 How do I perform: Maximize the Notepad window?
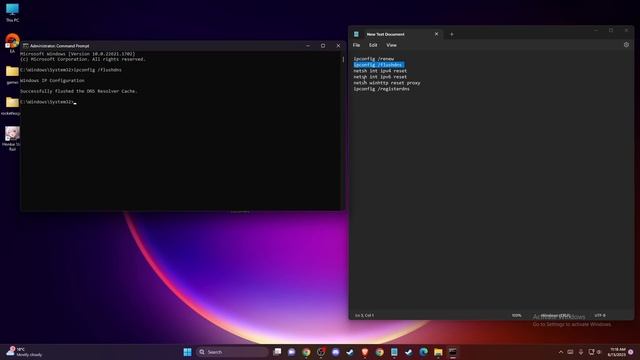(611, 30)
